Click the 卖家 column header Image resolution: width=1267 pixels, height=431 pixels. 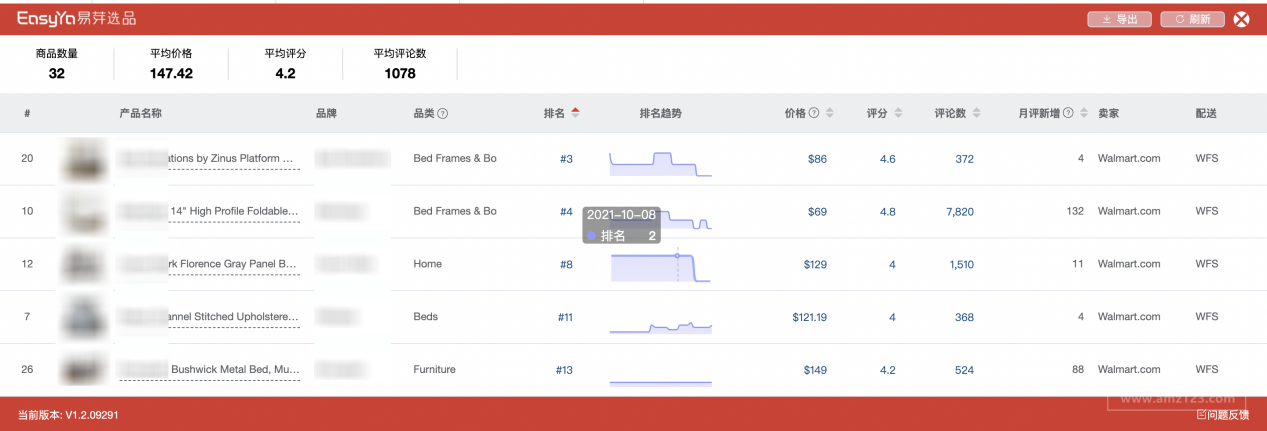click(x=1108, y=114)
